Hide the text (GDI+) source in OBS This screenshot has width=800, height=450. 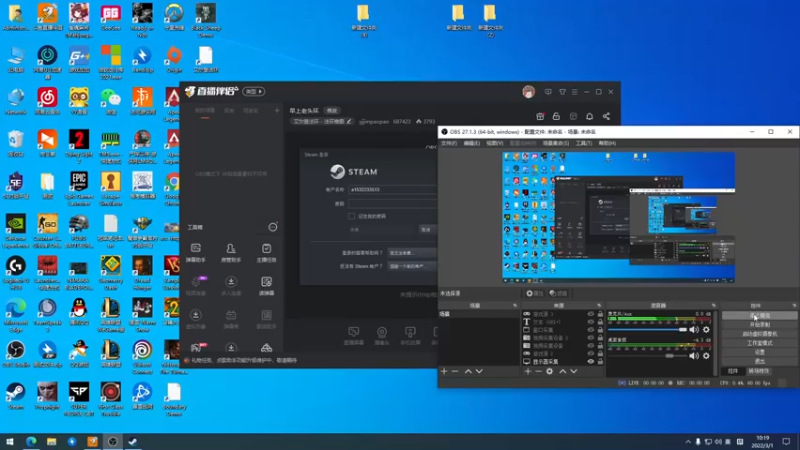591,322
